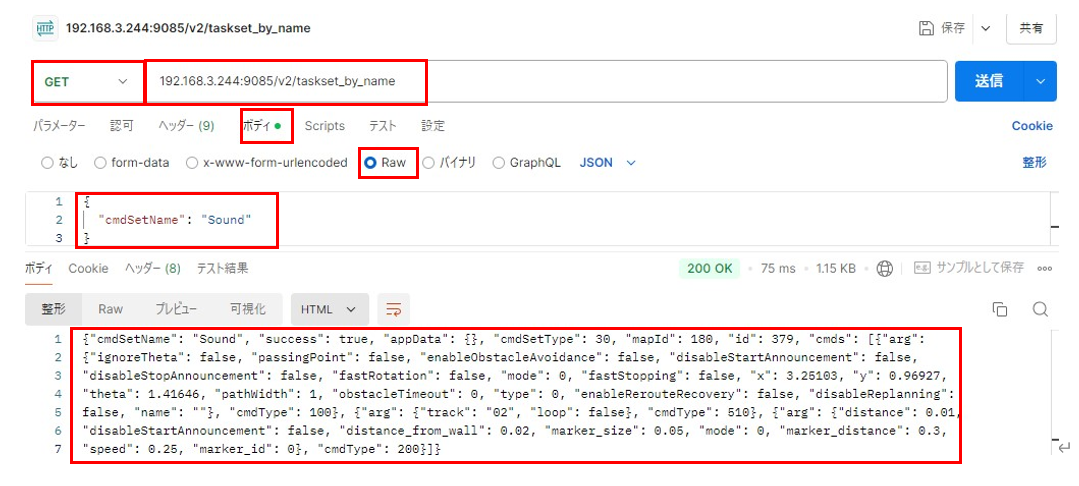1079x486 pixels.
Task: Click the globe network icon in status bar
Action: [x=884, y=268]
